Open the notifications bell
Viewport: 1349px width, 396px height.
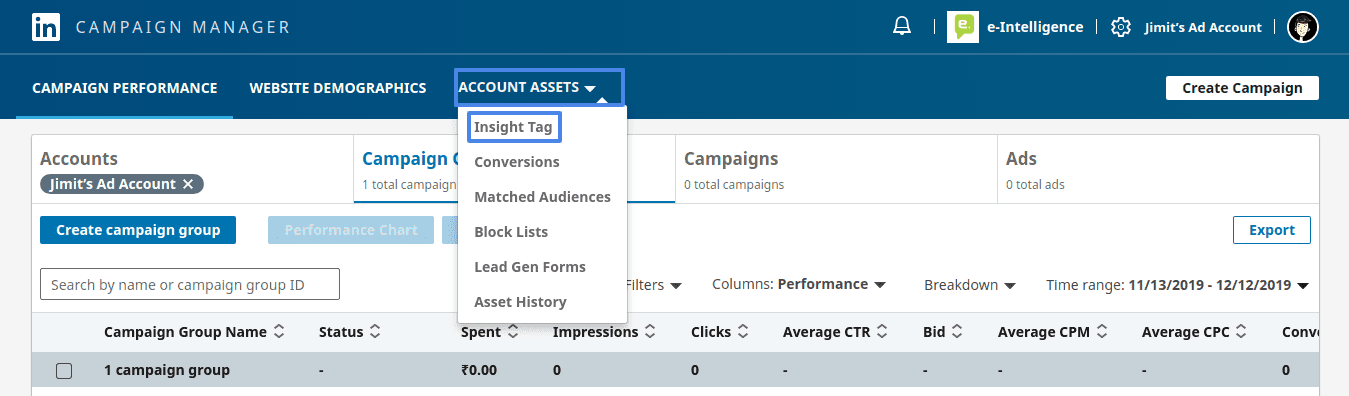902,27
